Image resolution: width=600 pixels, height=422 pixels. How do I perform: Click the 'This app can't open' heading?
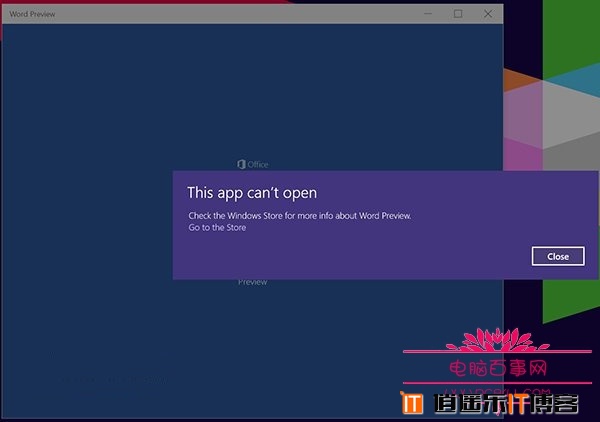(x=252, y=193)
